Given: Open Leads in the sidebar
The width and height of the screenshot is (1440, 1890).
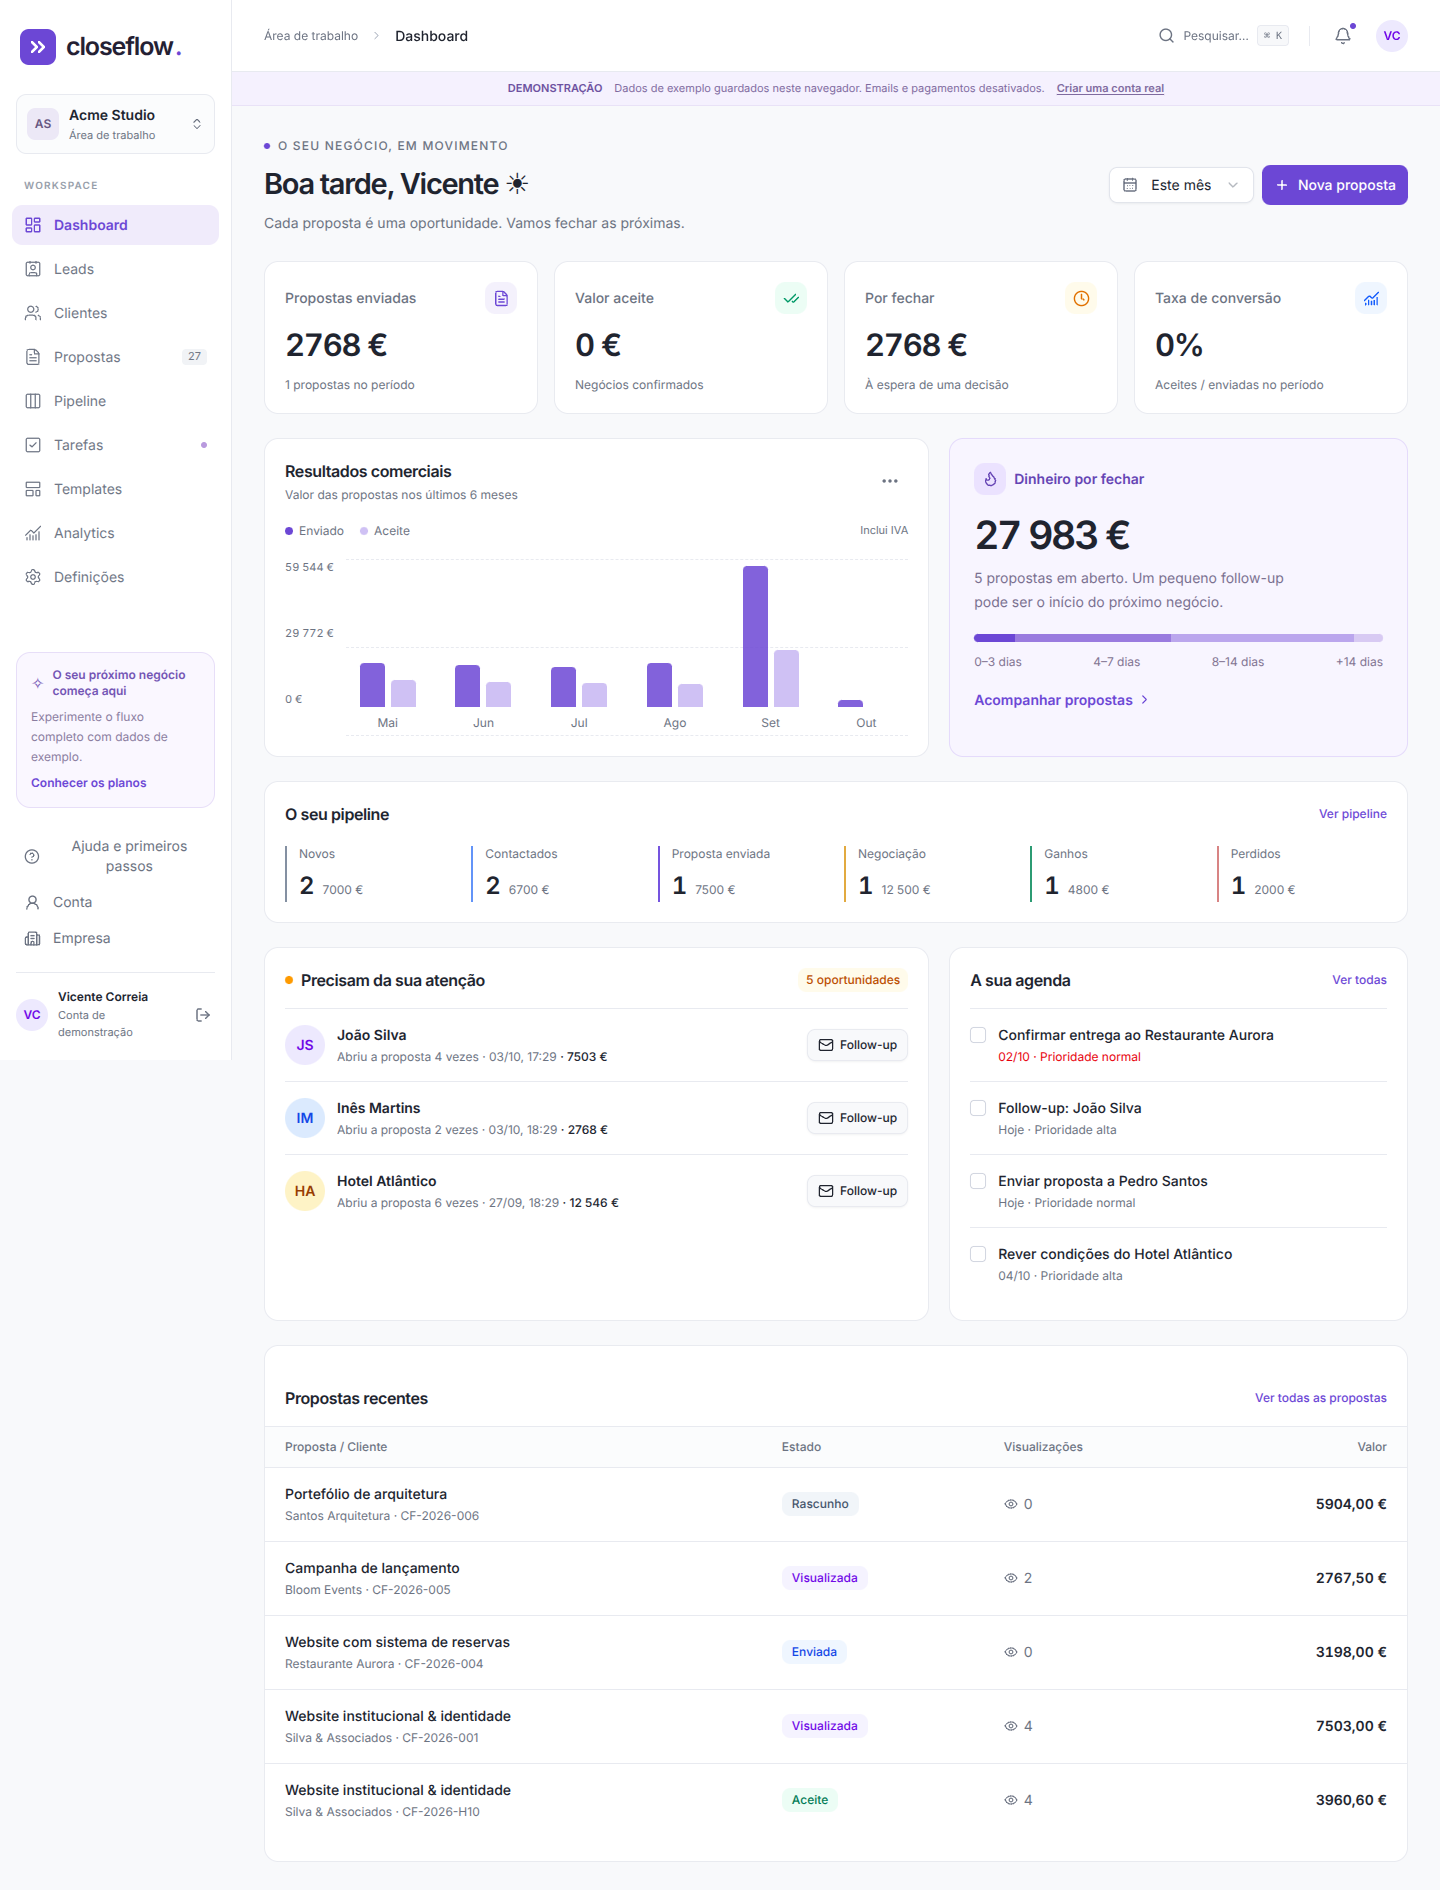Looking at the screenshot, I should [115, 269].
